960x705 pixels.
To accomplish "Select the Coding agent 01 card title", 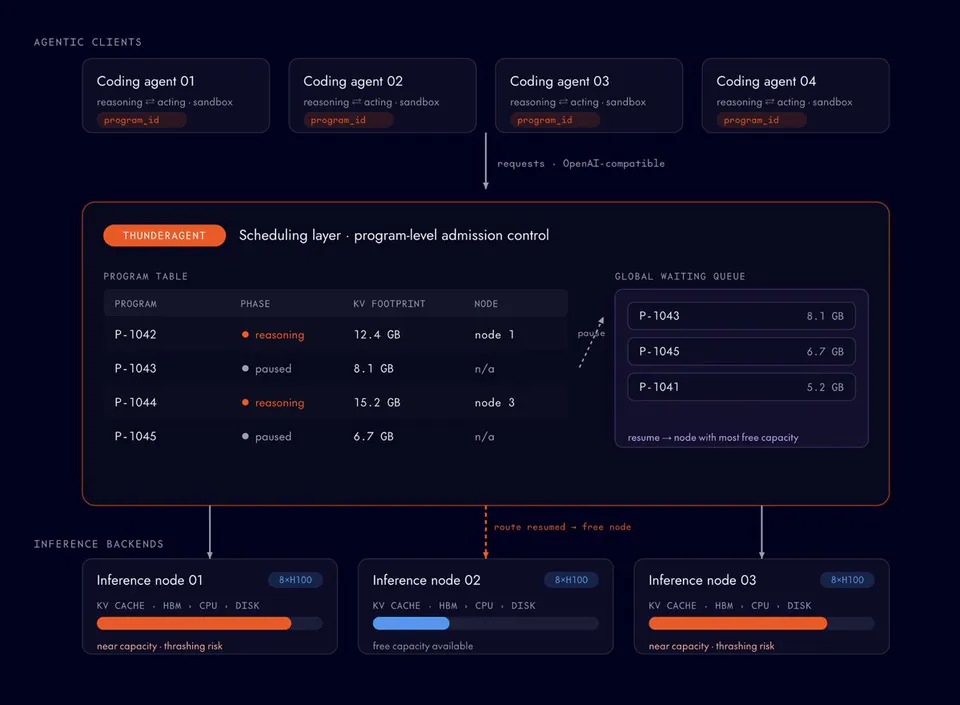I will [x=146, y=81].
